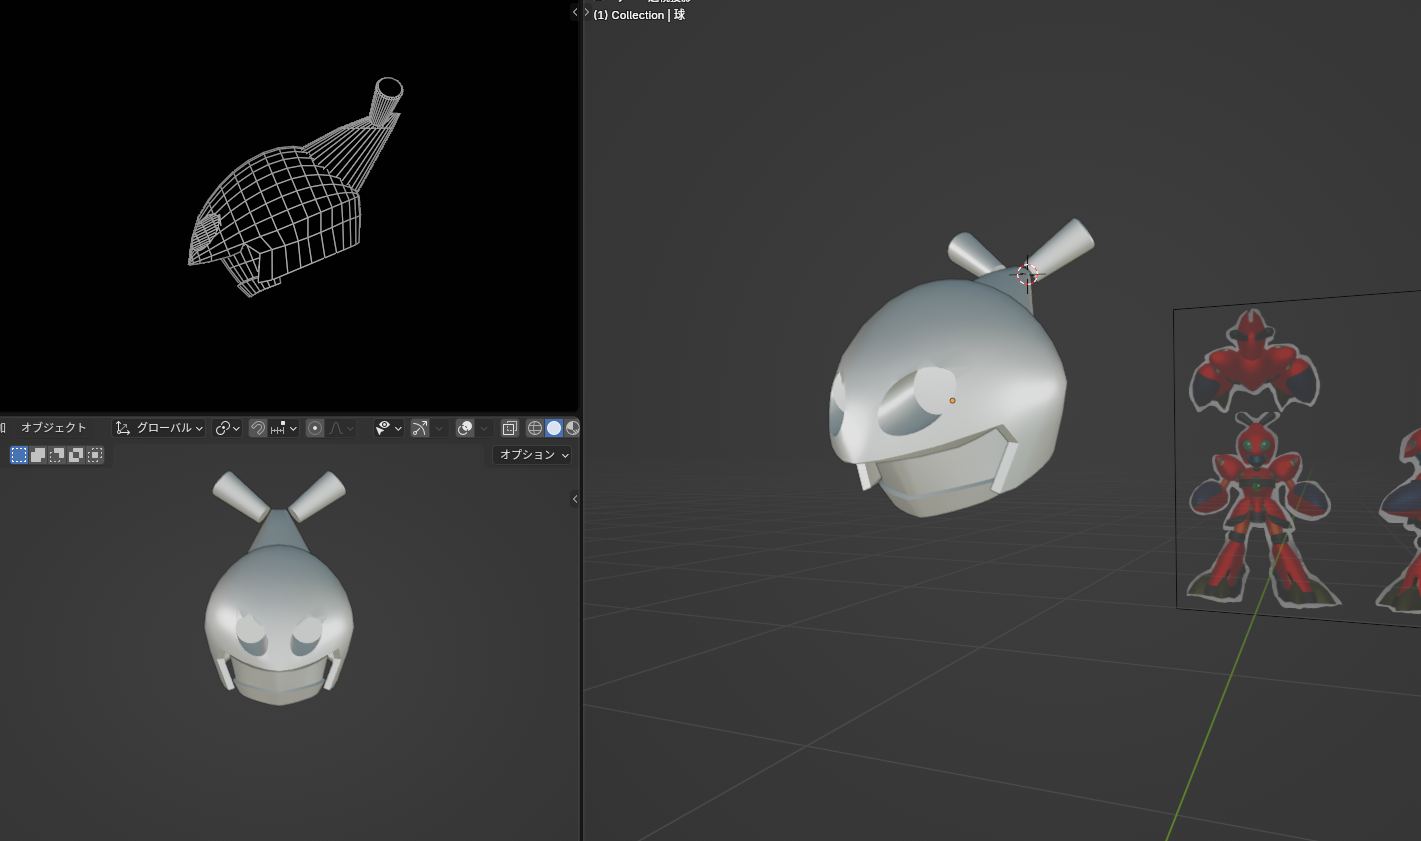1421x841 pixels.
Task: Switch to wireframe shading mode
Action: [x=535, y=428]
